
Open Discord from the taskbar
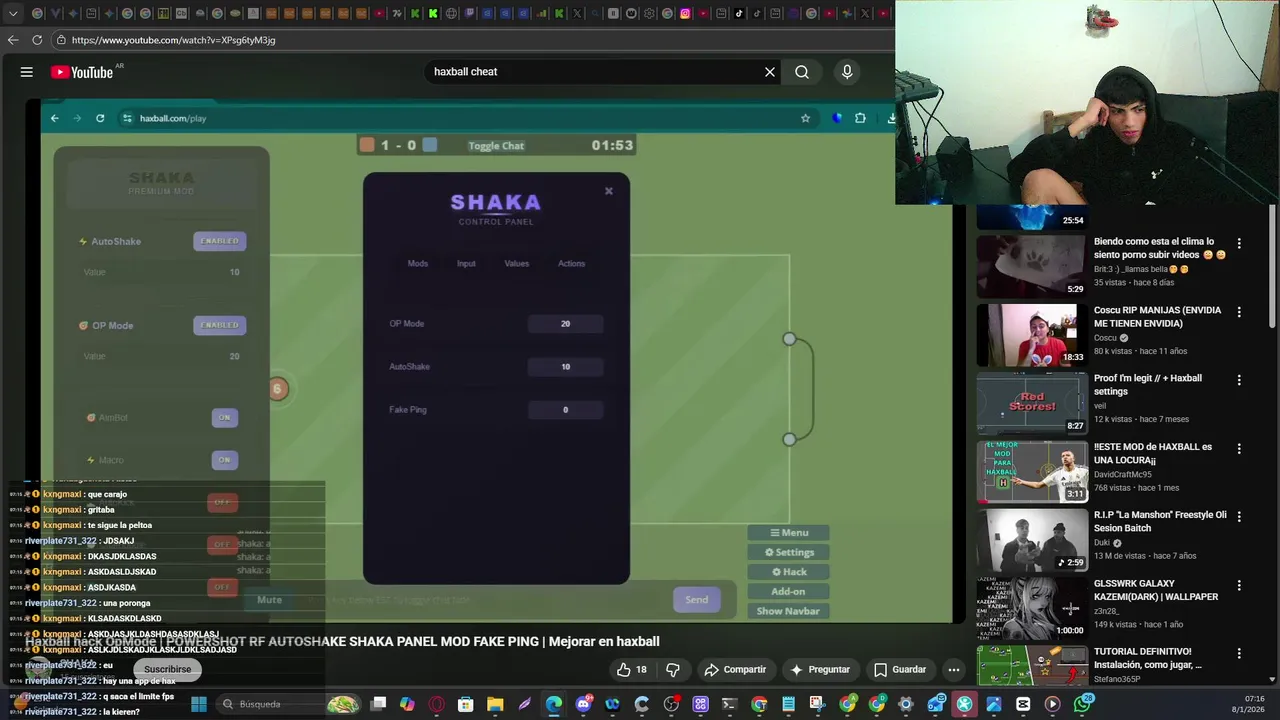(x=583, y=704)
